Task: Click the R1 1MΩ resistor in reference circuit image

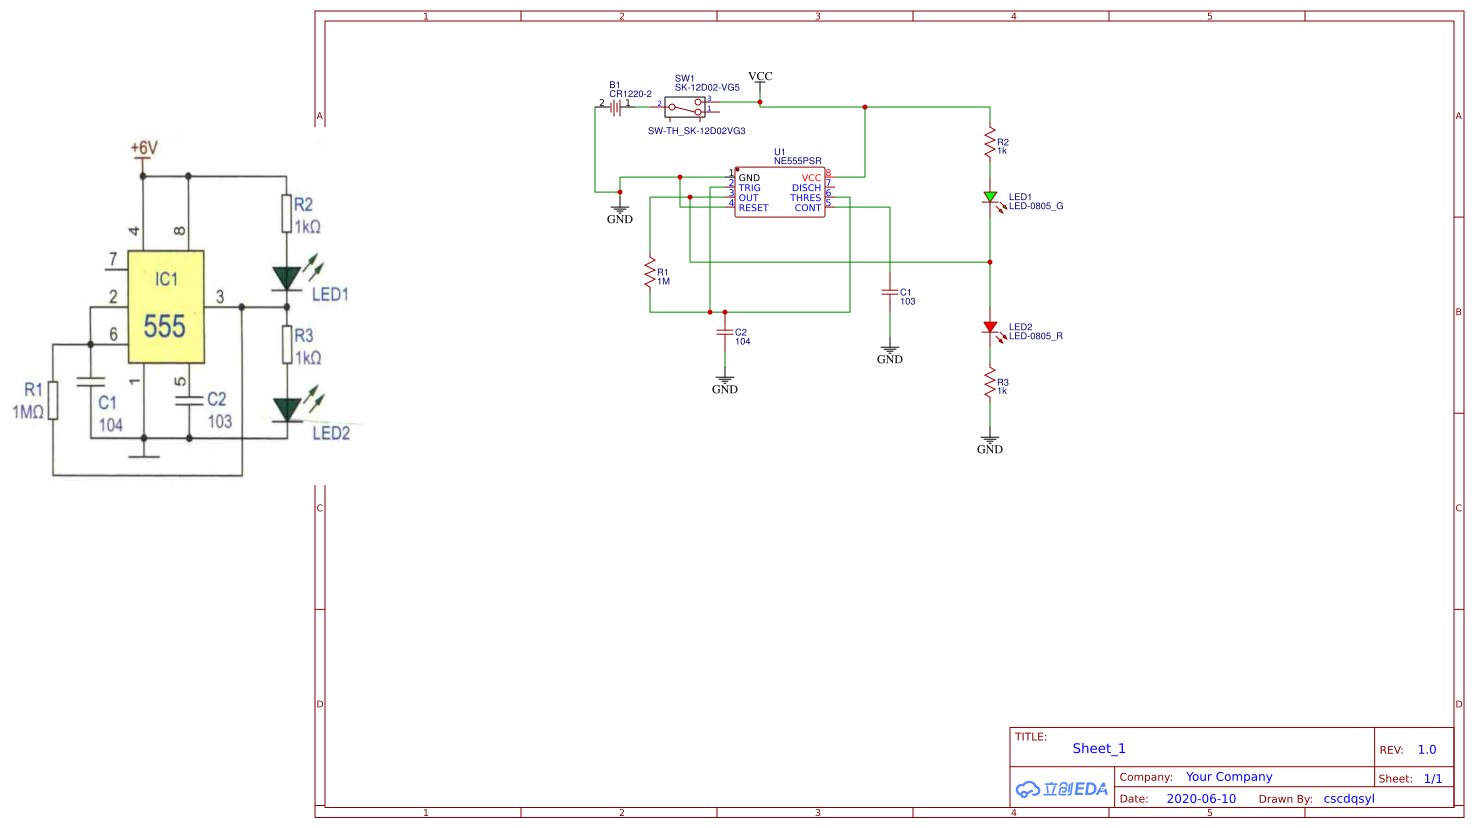Action: pos(53,400)
